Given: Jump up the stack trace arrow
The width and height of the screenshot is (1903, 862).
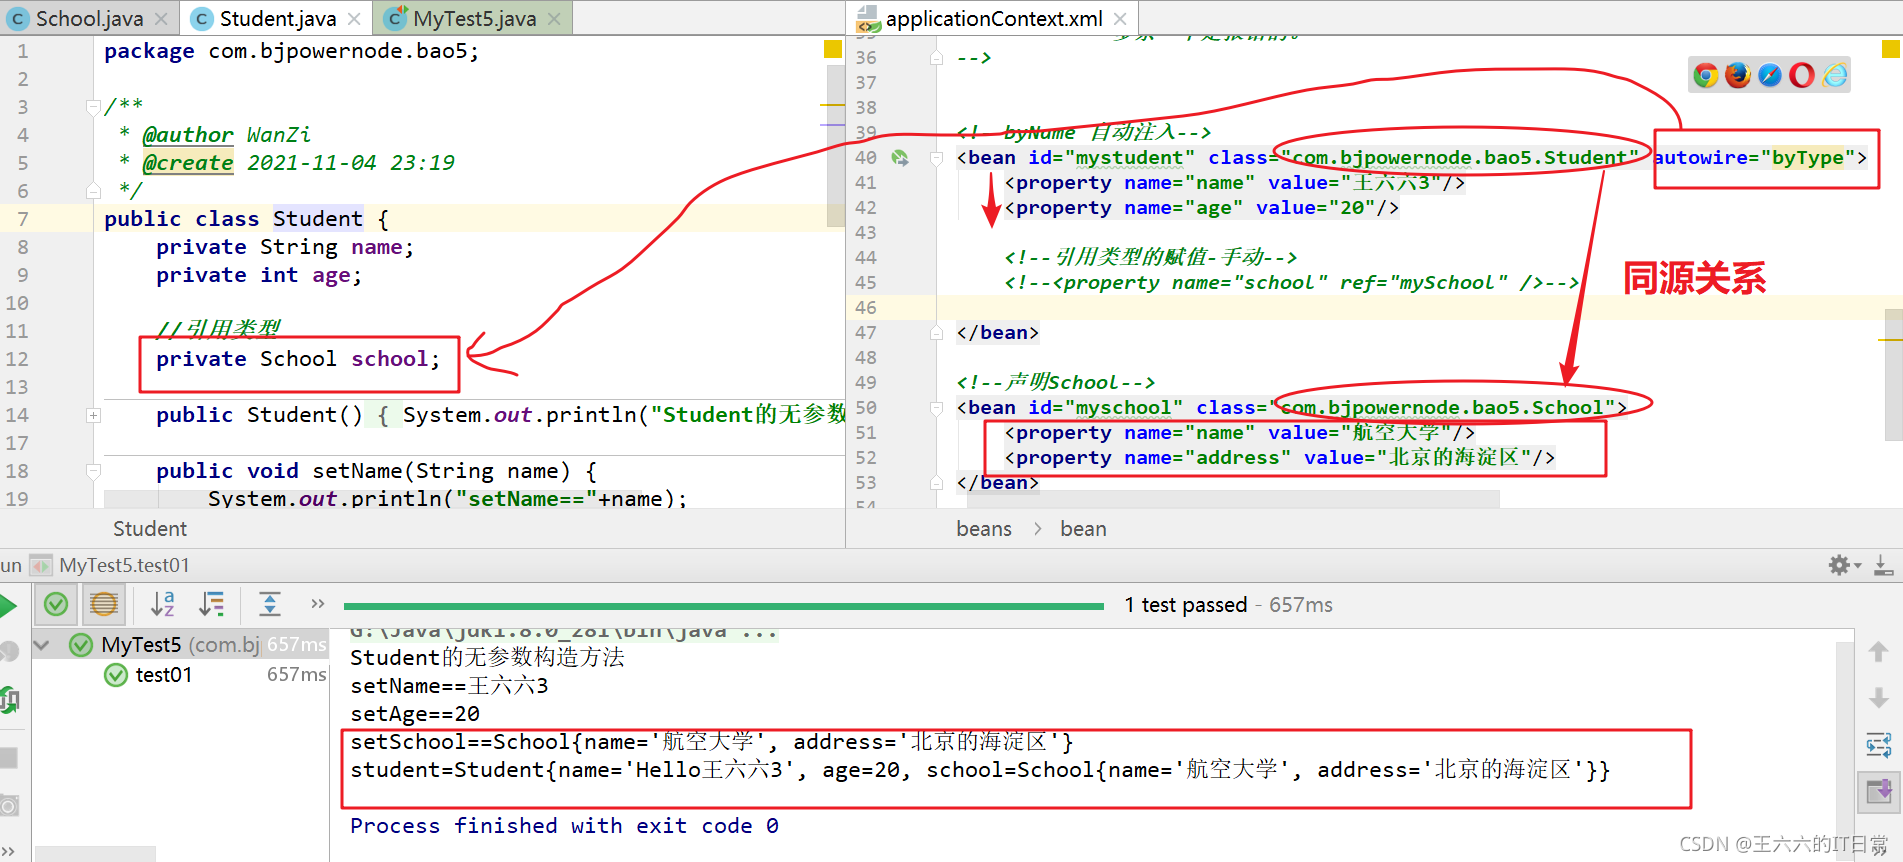Looking at the screenshot, I should [x=1879, y=652].
